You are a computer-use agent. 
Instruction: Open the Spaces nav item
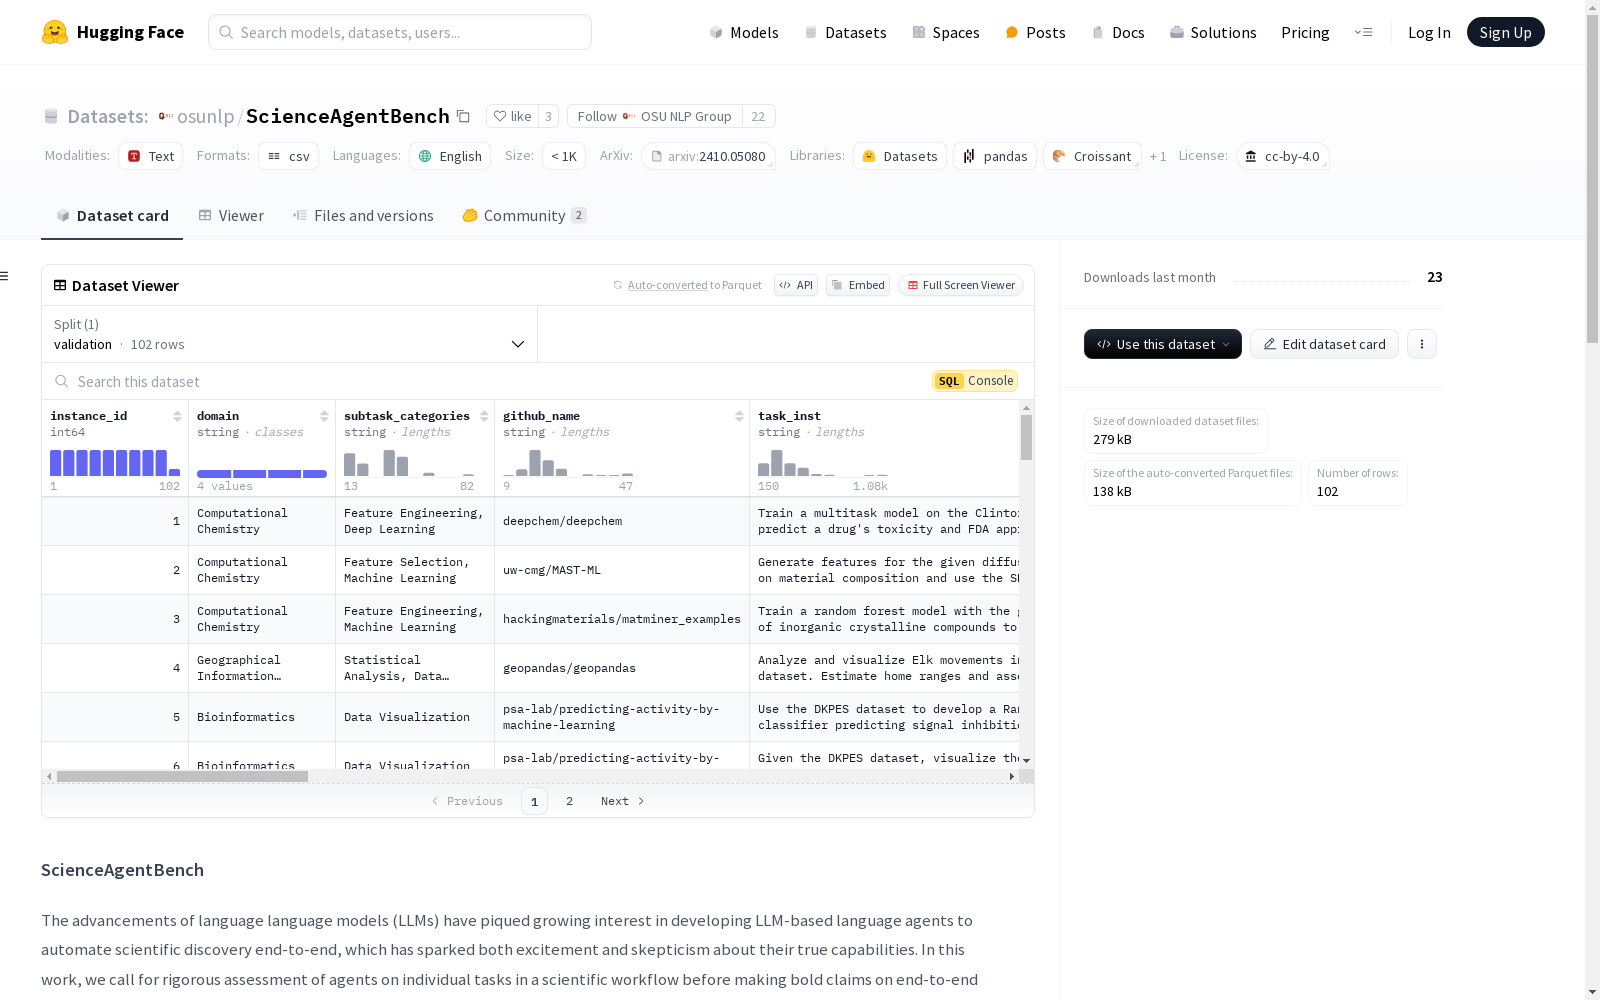click(945, 32)
